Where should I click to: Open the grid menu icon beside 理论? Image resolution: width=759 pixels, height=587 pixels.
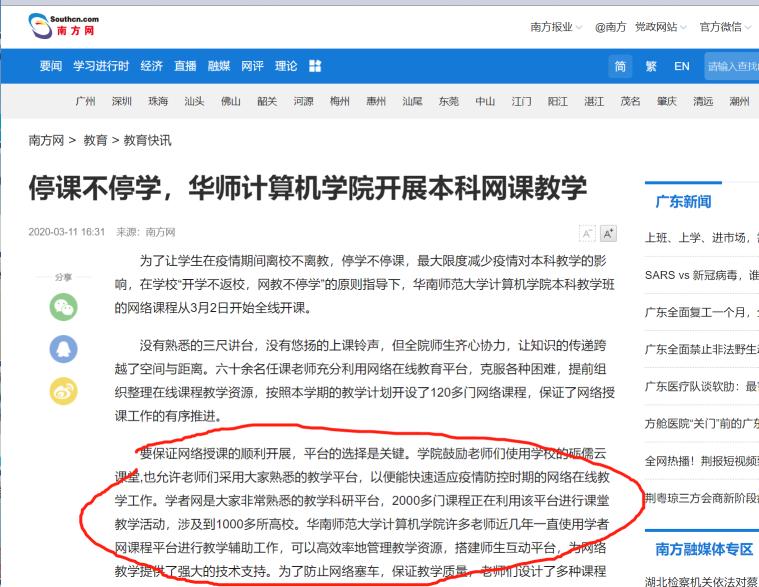pos(315,66)
